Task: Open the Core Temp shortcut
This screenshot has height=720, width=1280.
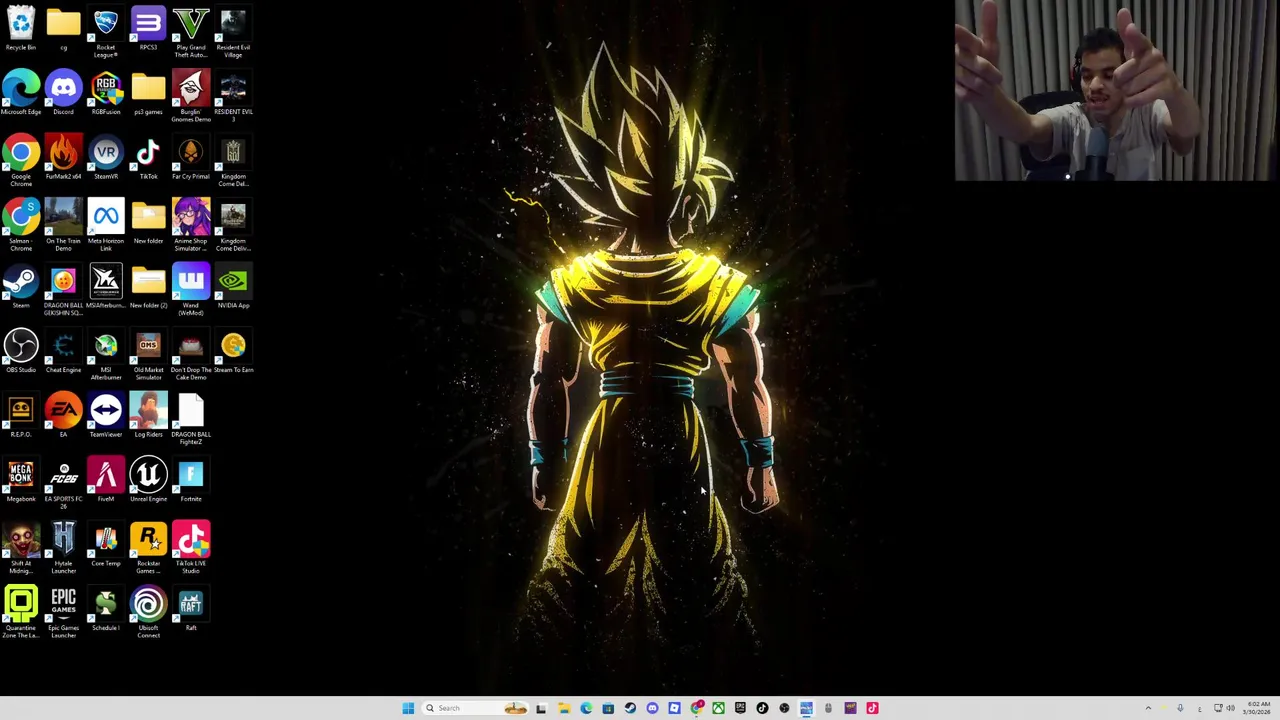Action: tap(106, 541)
